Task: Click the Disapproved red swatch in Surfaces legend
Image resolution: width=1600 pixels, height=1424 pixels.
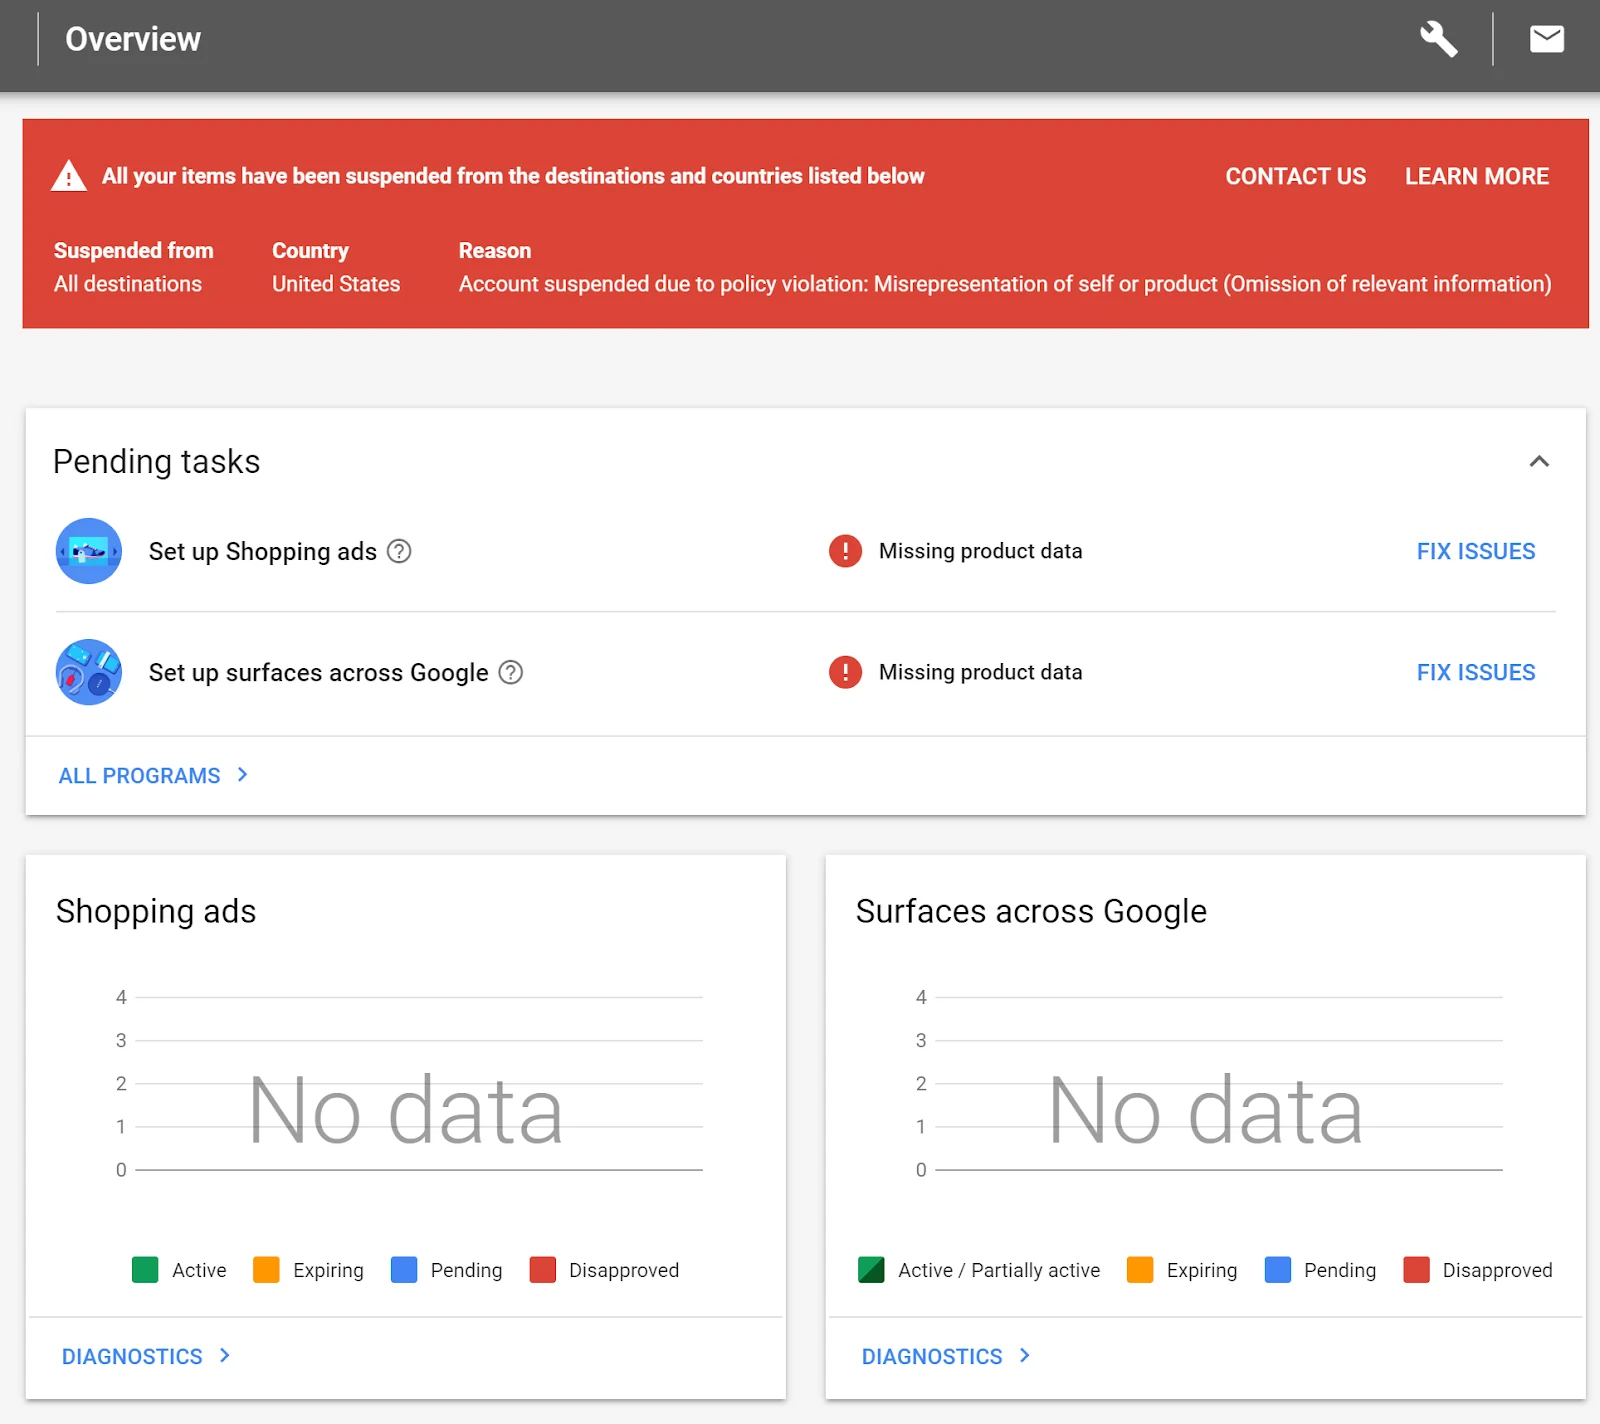Action: pyautogui.click(x=1416, y=1270)
